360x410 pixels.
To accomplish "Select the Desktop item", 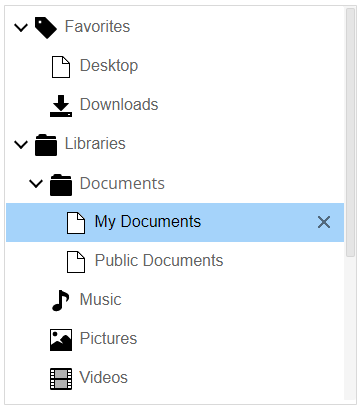I will coord(109,66).
